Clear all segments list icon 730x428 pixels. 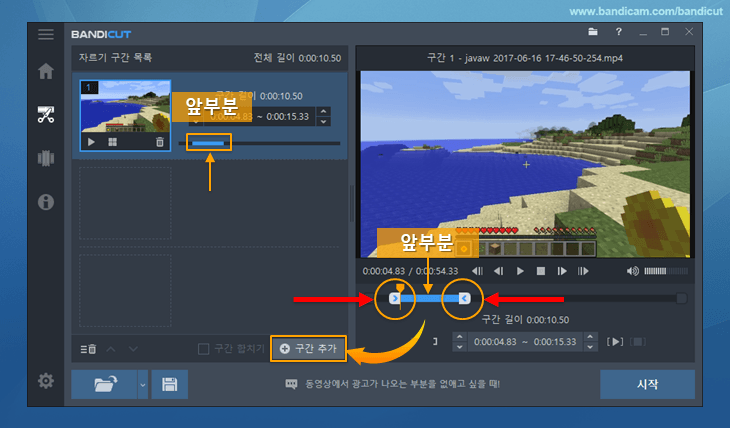point(88,349)
